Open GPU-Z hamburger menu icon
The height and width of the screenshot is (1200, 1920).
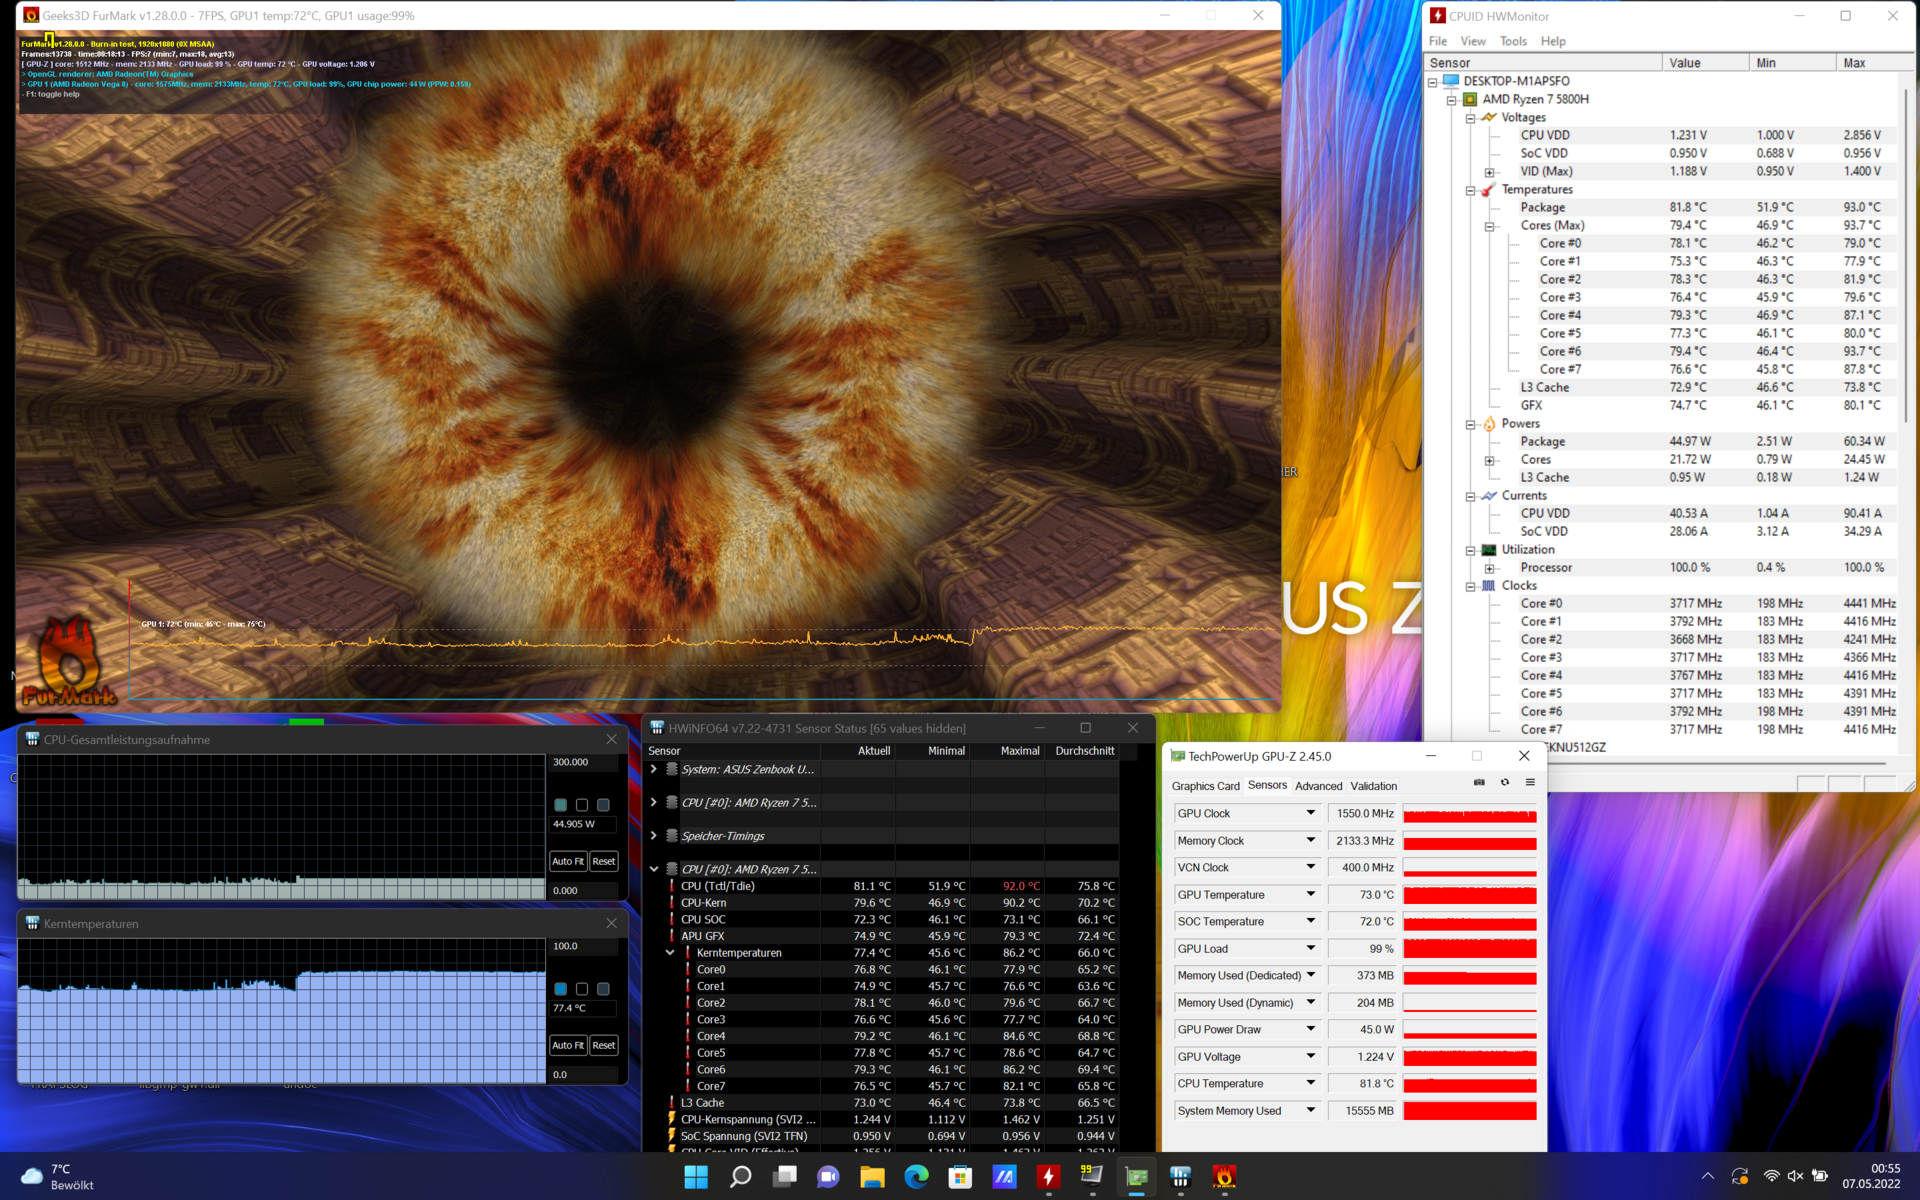point(1530,782)
